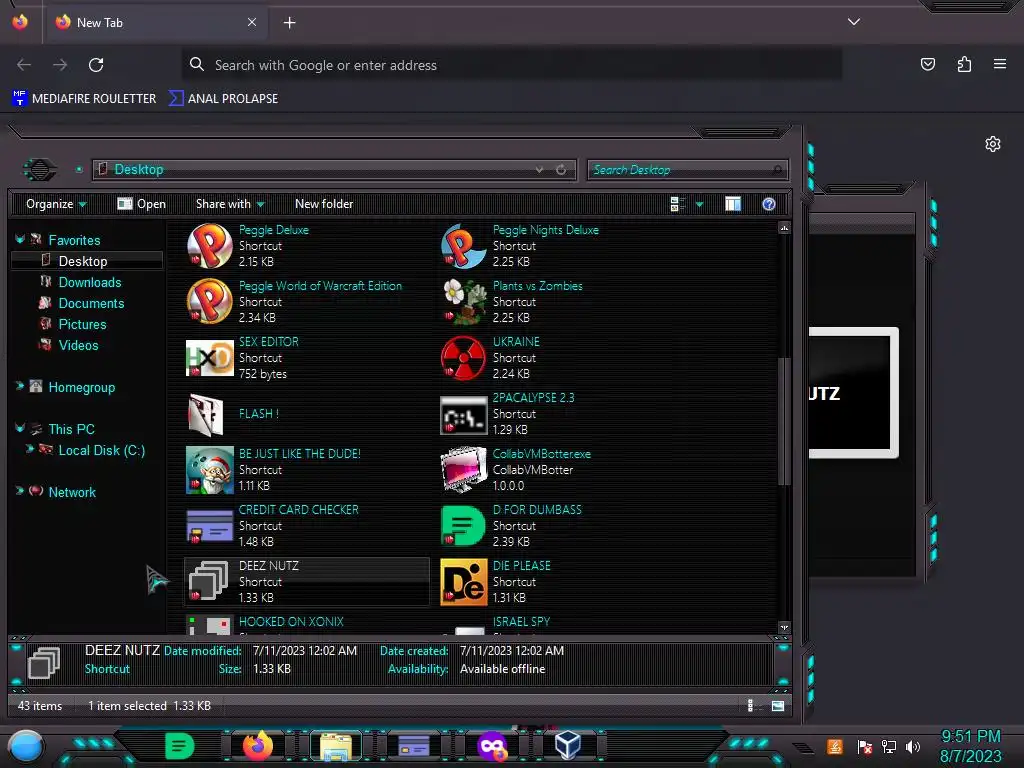Switch to large icons view in status bar
Image resolution: width=1024 pixels, height=768 pixels.
(777, 705)
